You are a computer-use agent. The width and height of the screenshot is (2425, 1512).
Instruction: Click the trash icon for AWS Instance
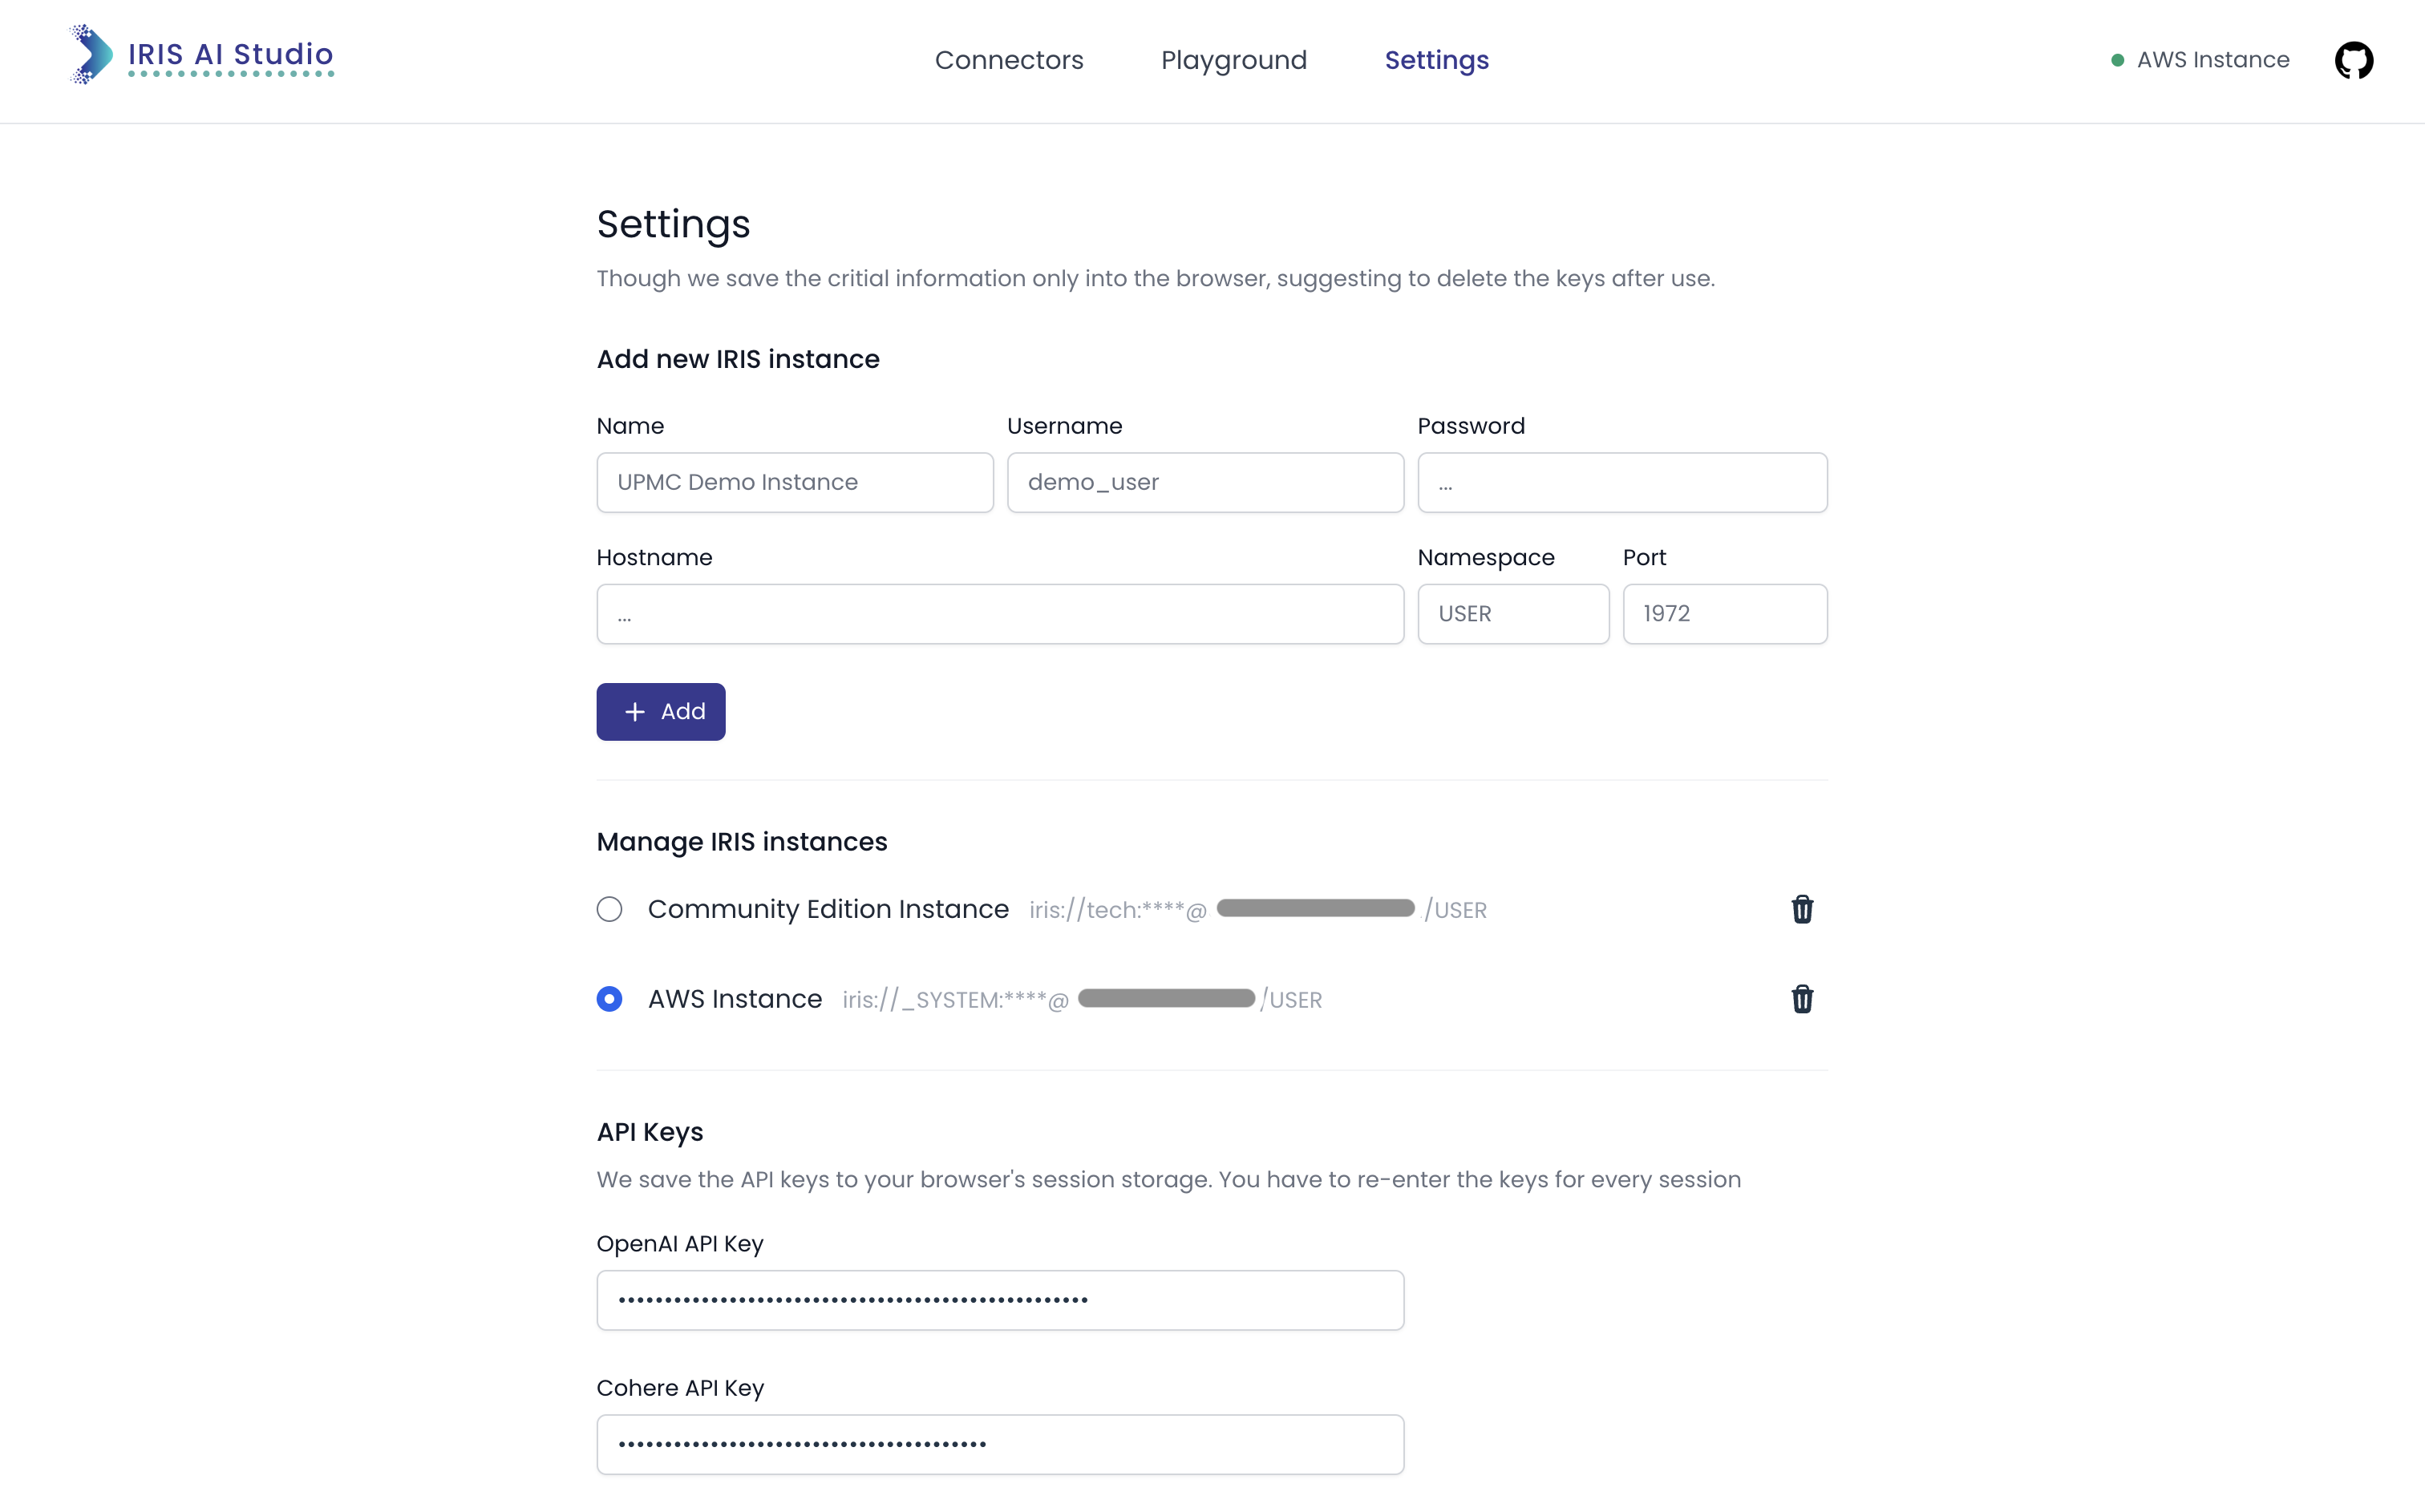pos(1801,999)
